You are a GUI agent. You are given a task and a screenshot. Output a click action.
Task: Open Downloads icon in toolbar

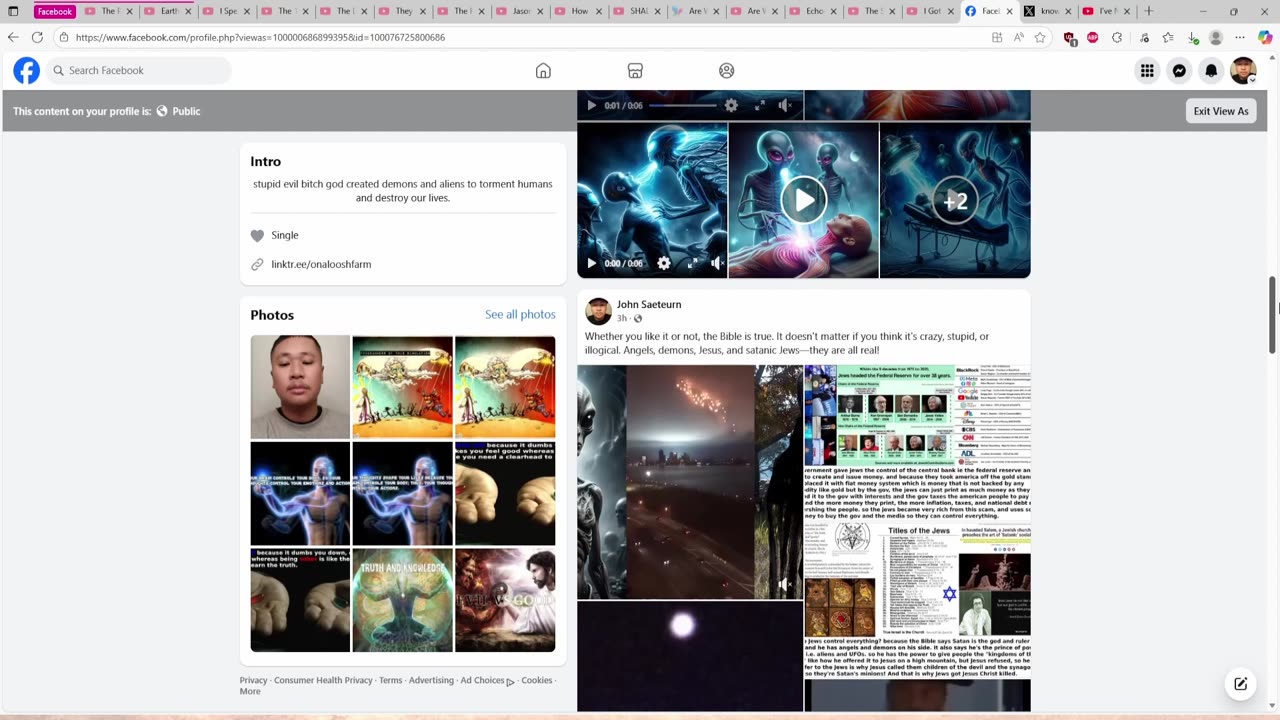point(1192,38)
